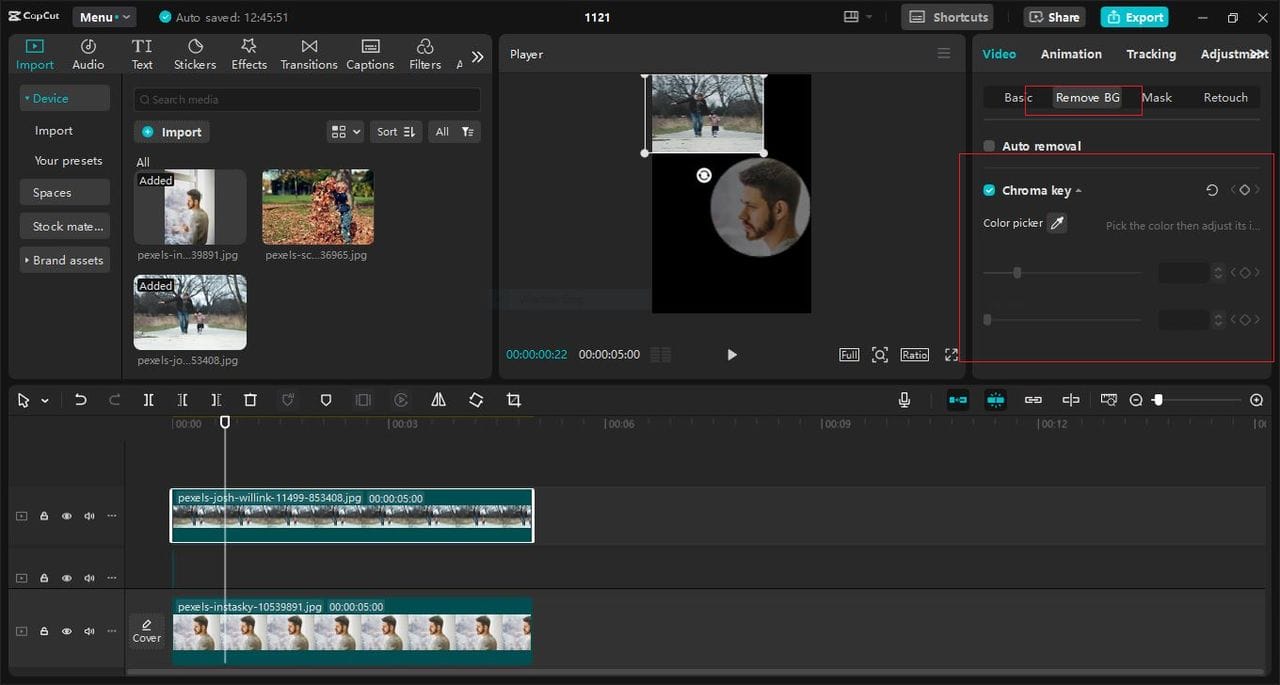
Task: Select the pexels-sc...36965.jpg thumbnail
Action: (x=317, y=207)
